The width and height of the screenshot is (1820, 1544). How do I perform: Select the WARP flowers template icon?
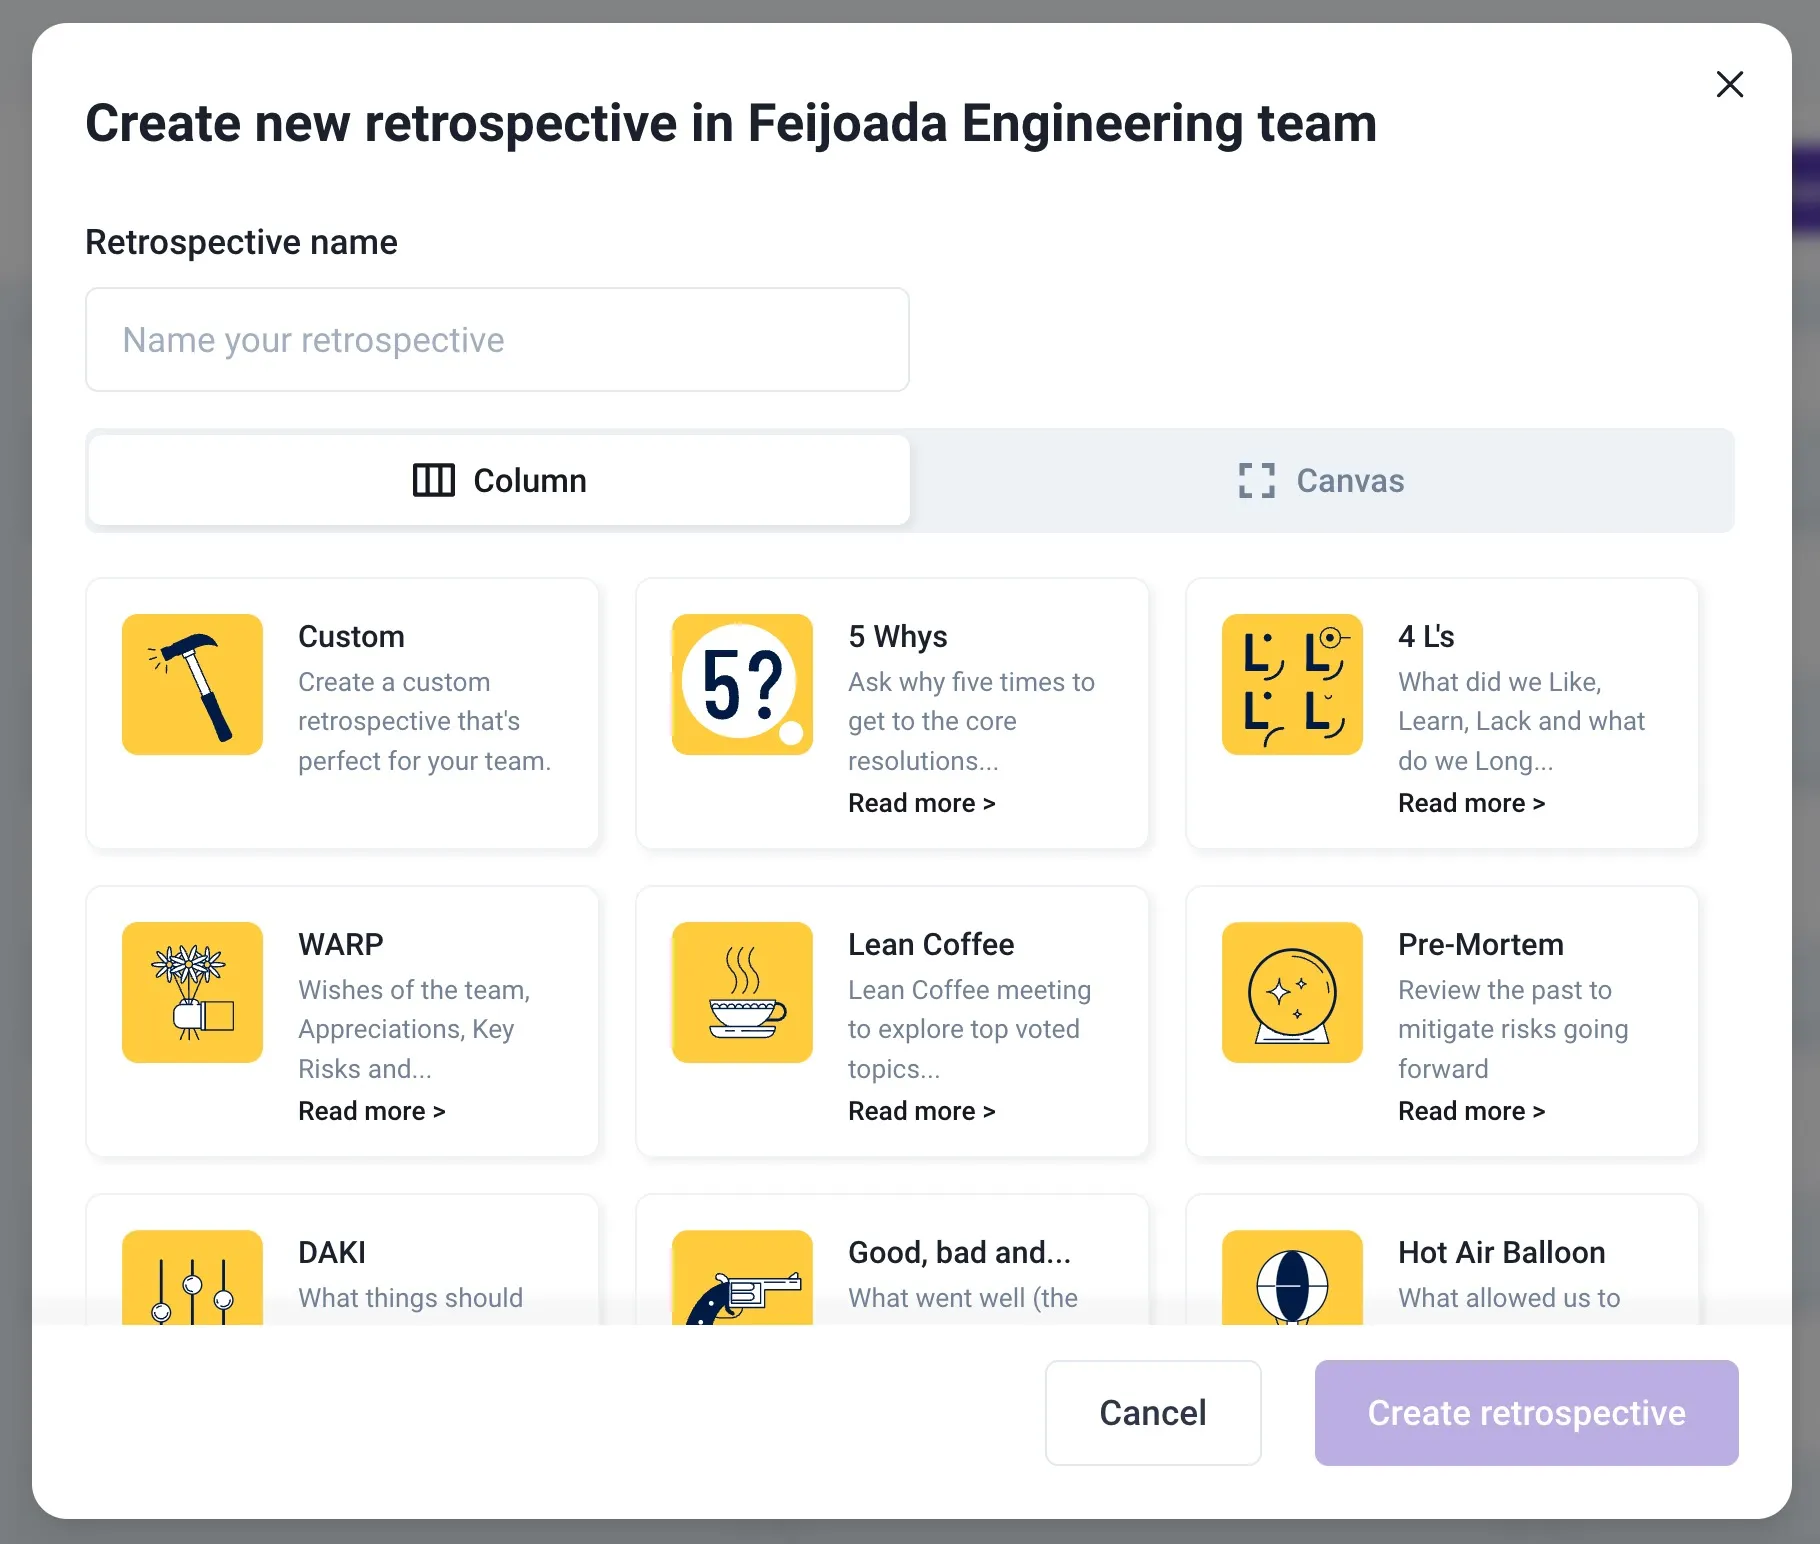click(191, 991)
